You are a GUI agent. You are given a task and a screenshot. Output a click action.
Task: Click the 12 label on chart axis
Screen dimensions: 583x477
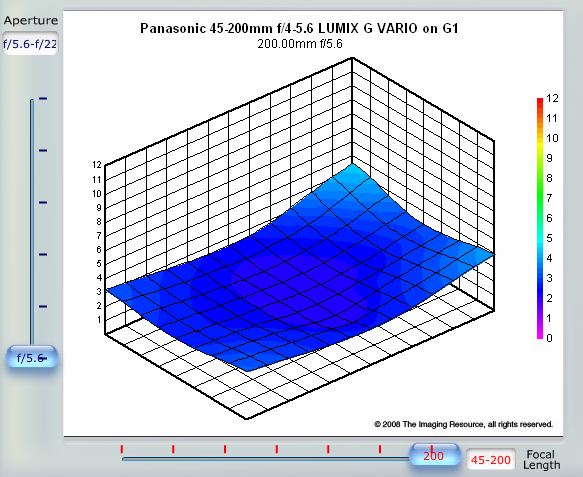click(x=97, y=165)
